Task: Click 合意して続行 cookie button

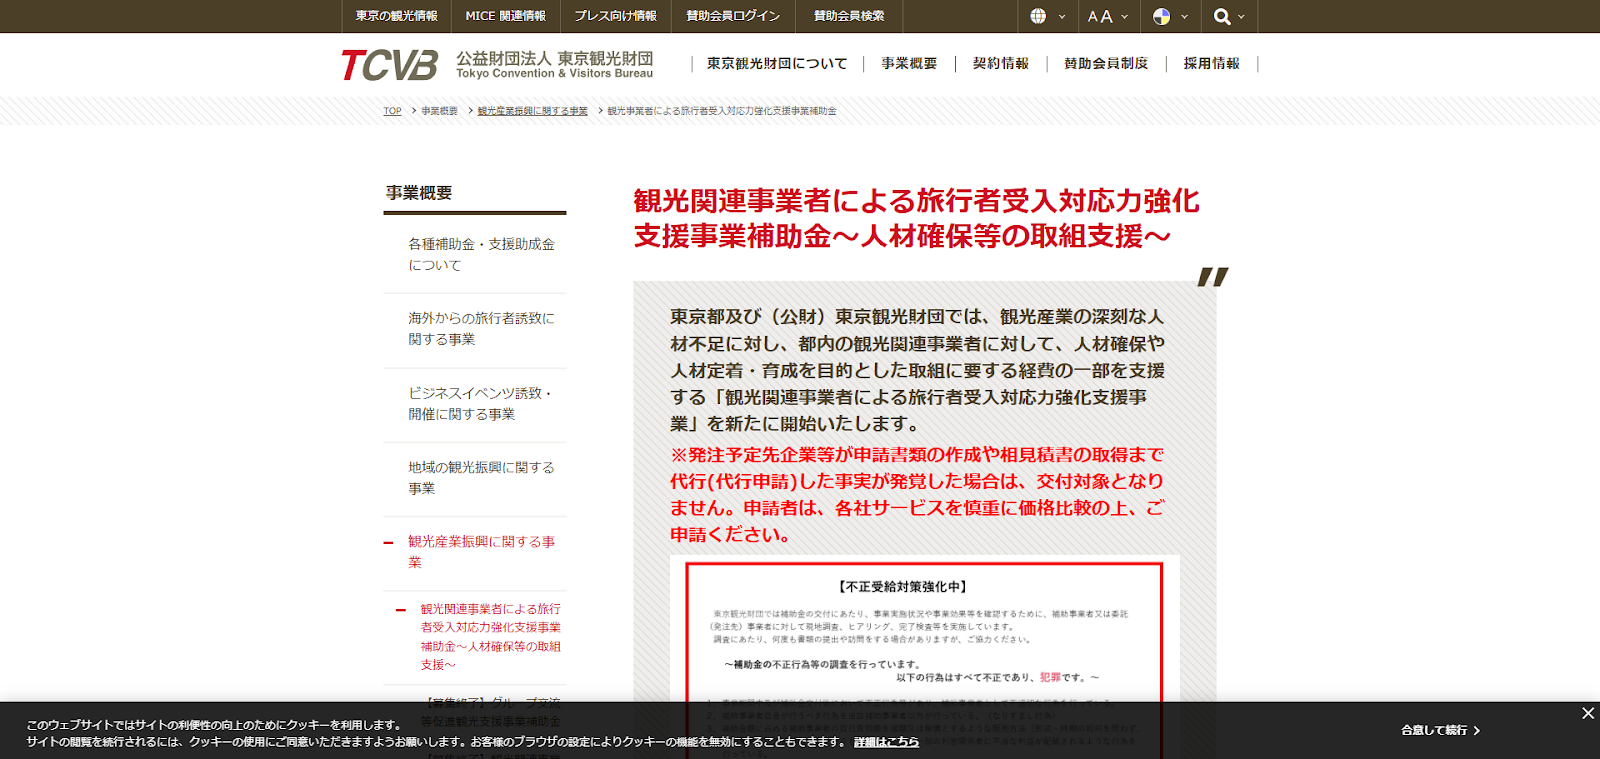Action: coord(1440,730)
